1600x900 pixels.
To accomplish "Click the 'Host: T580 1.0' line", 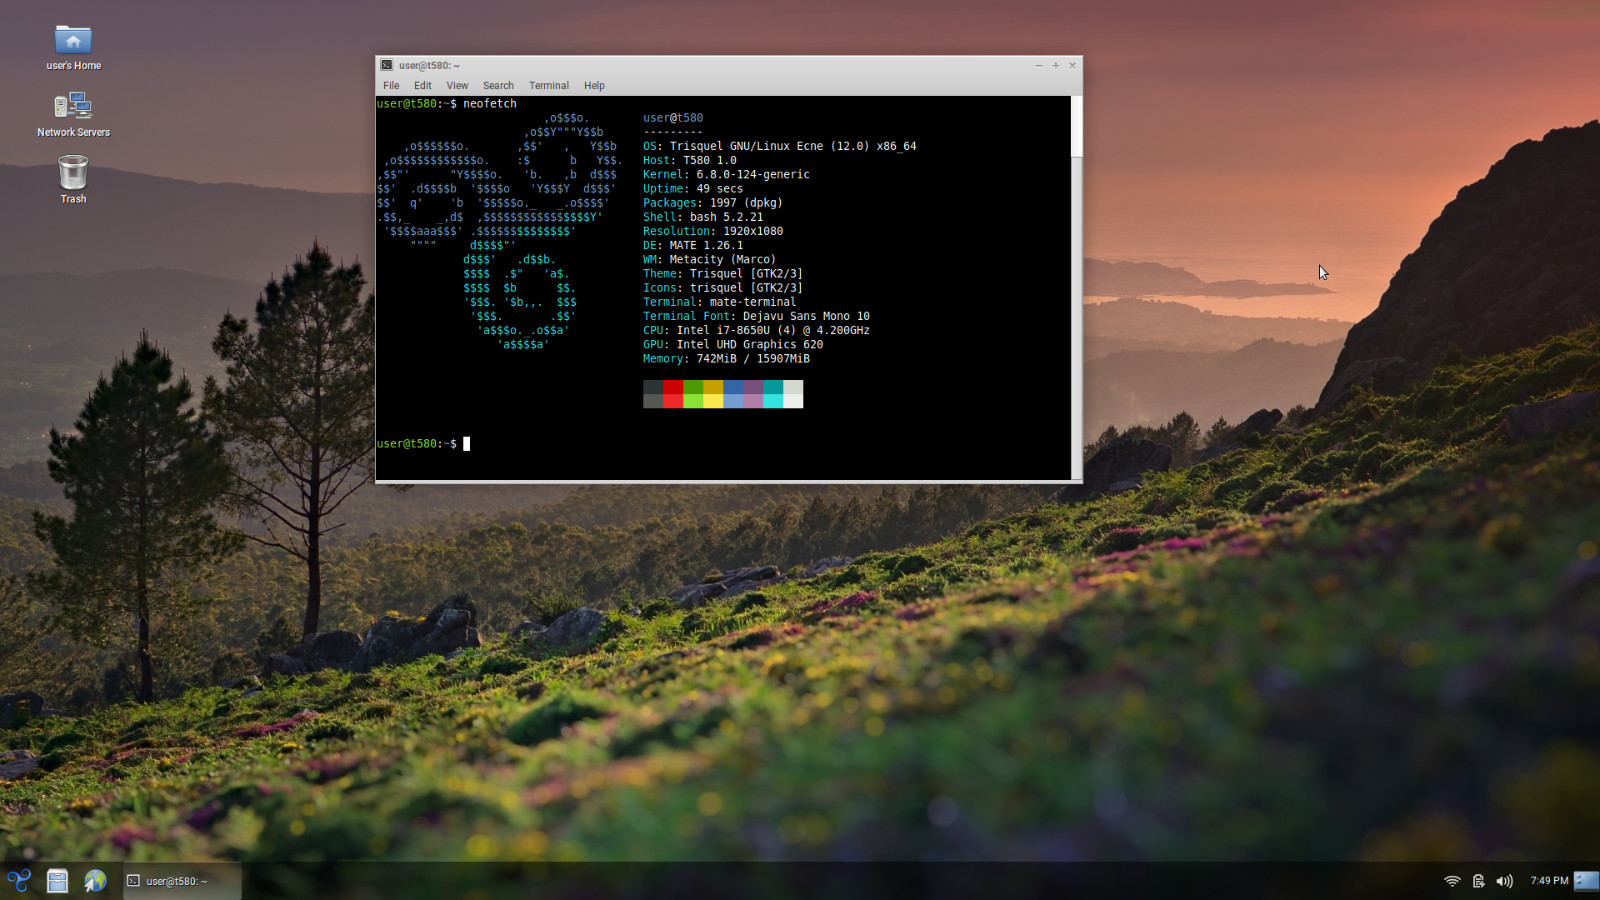I will coord(689,160).
